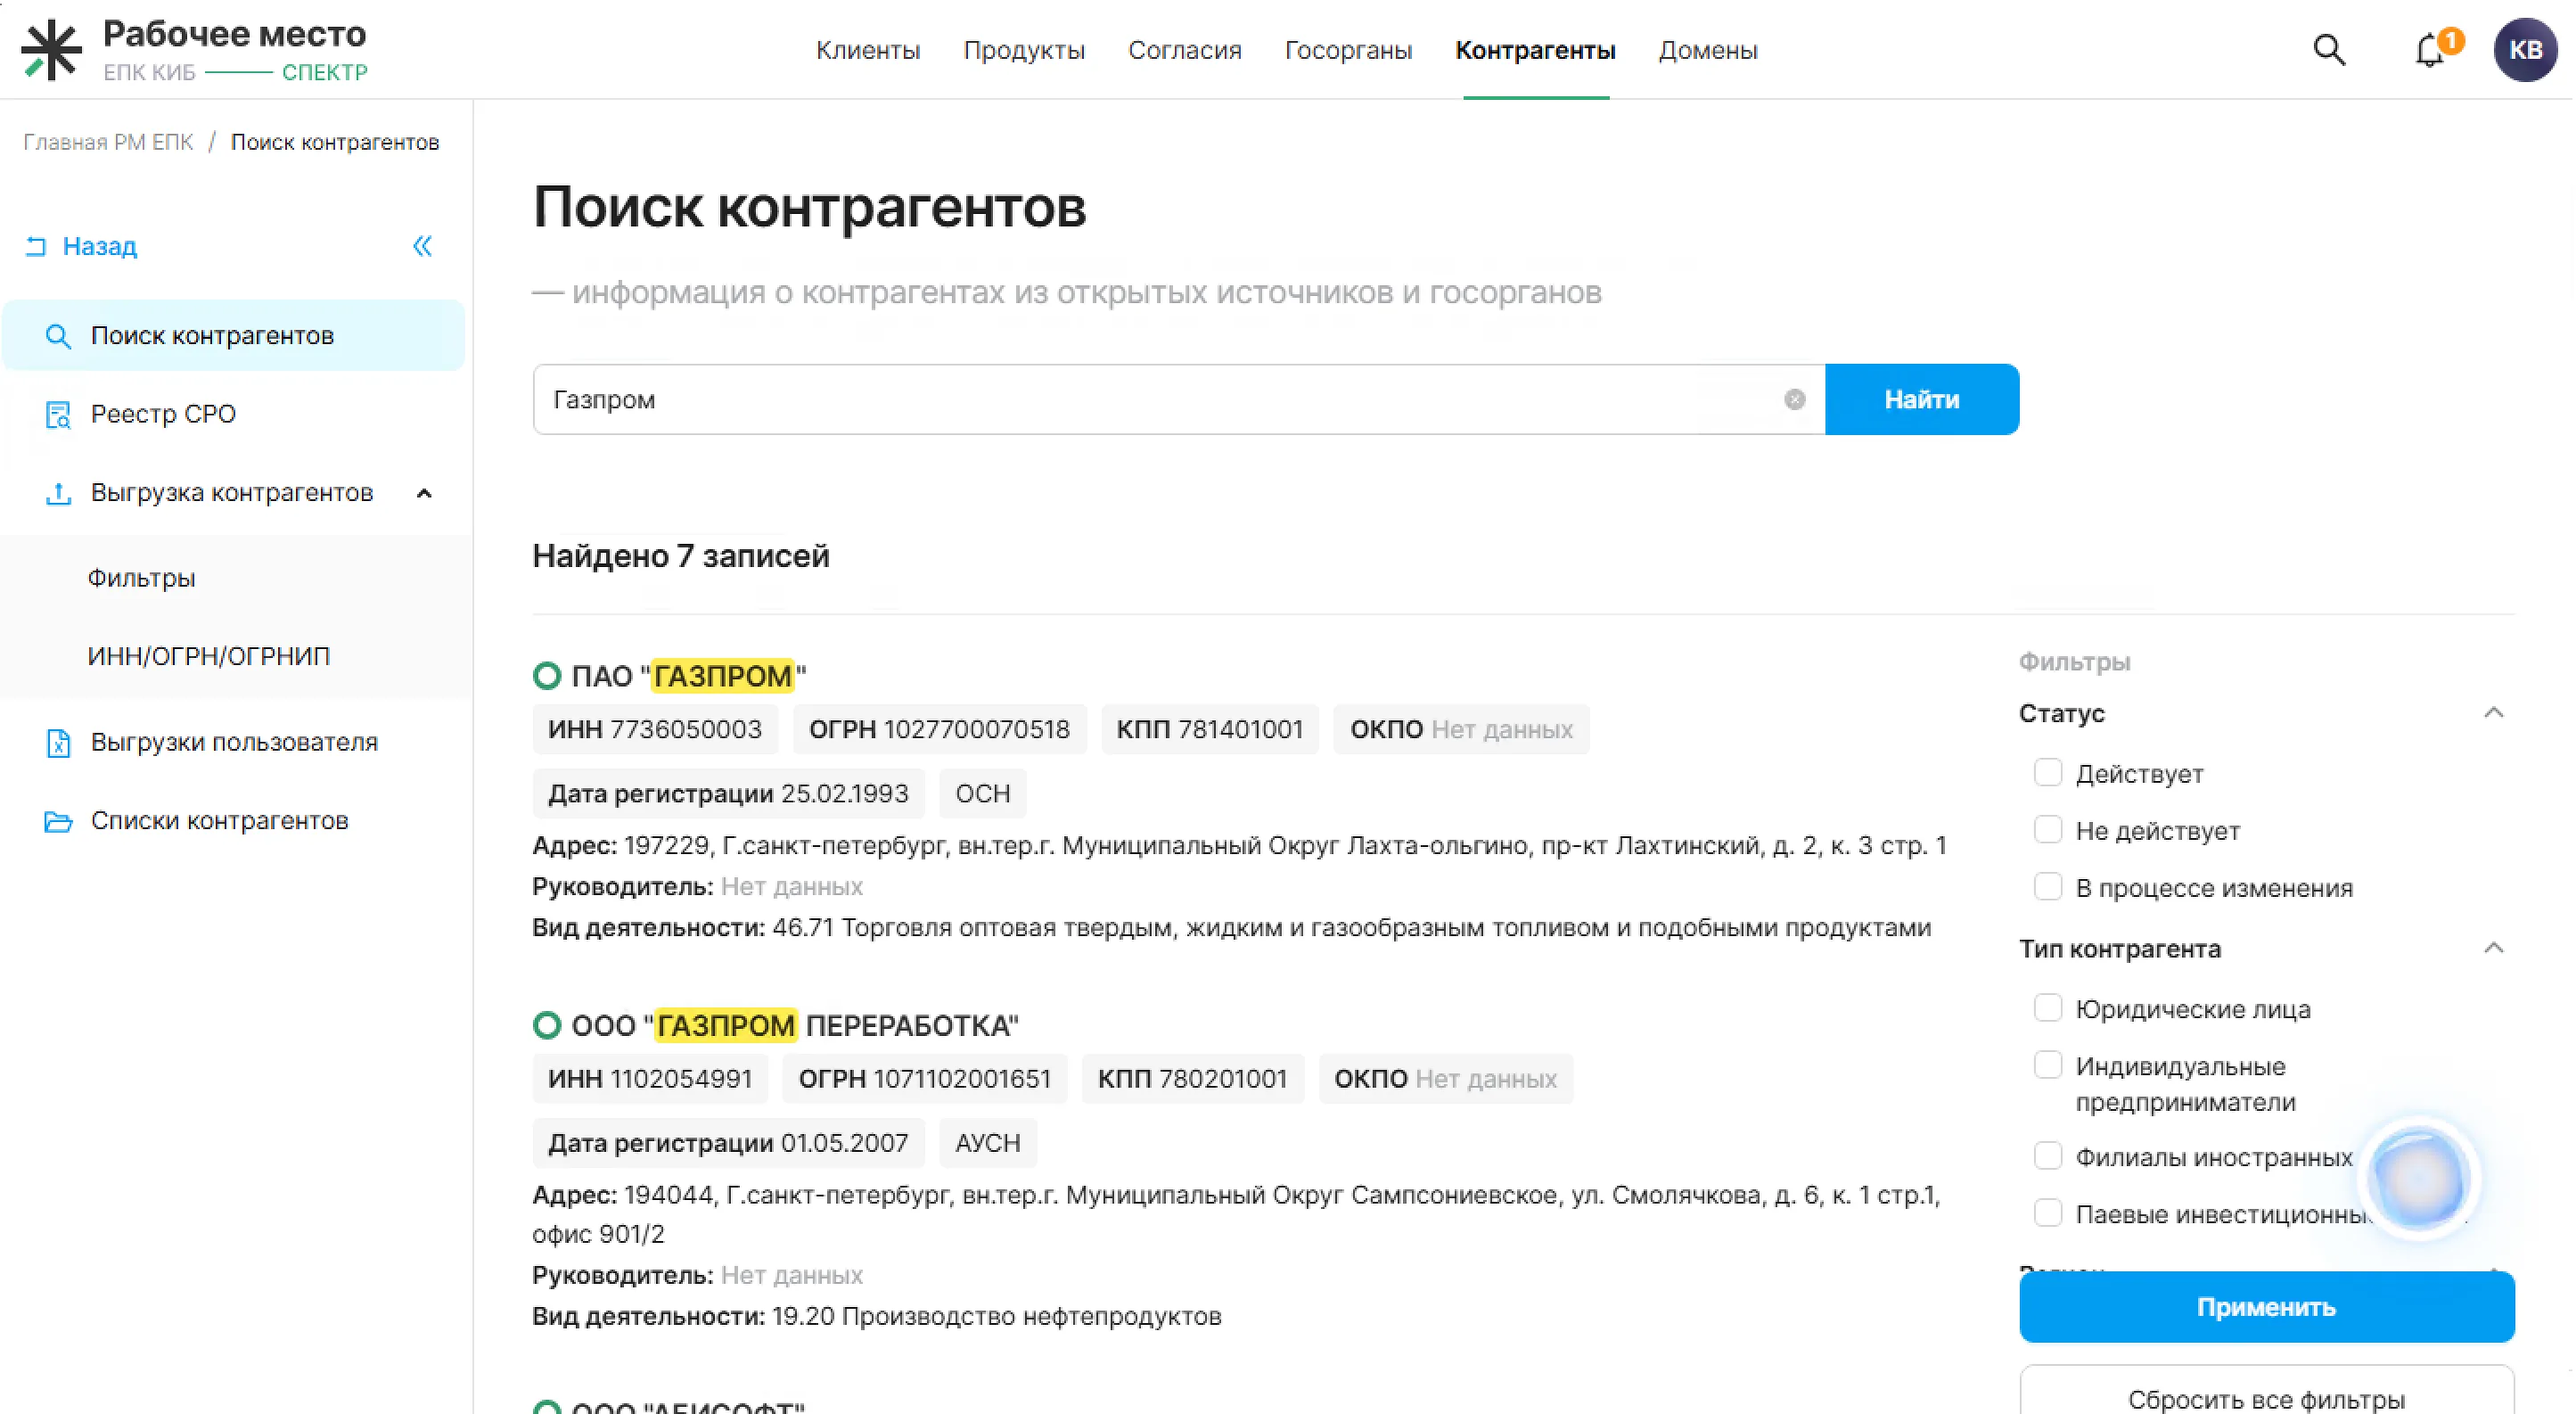Click the Назад arrow icon
2576x1414 pixels.
36,246
